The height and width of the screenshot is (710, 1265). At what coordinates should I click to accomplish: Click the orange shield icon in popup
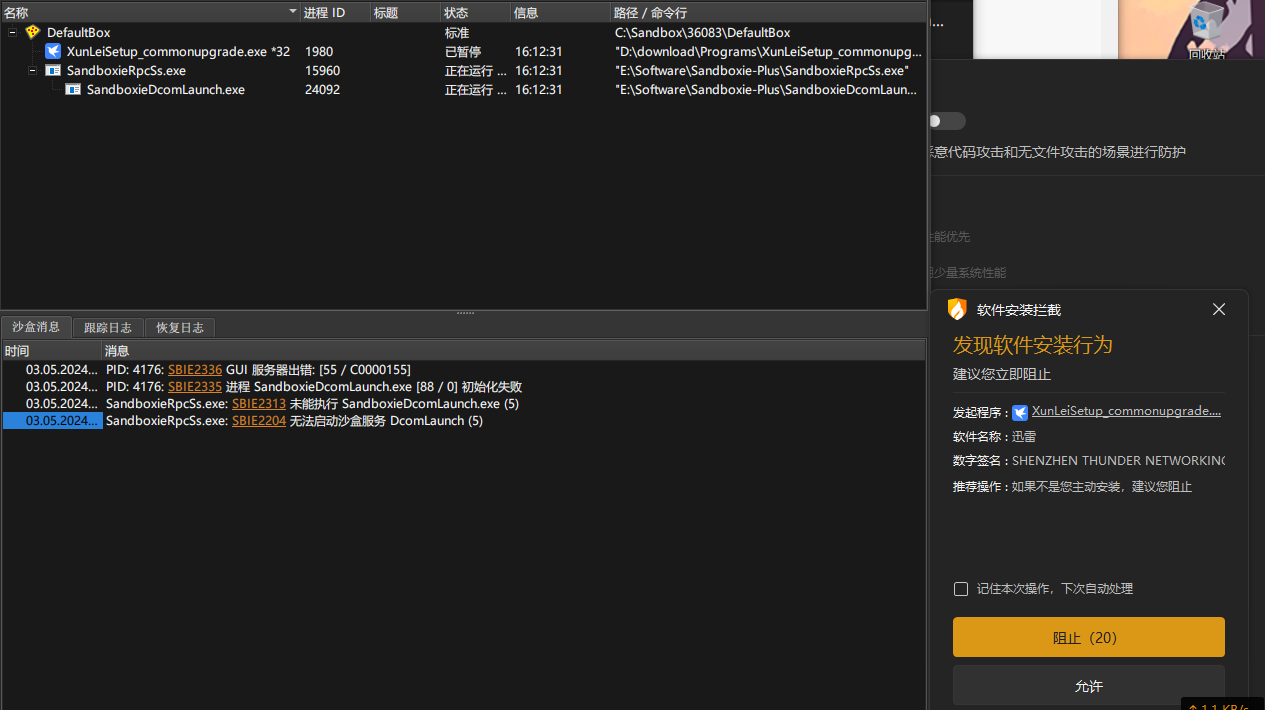click(x=958, y=310)
